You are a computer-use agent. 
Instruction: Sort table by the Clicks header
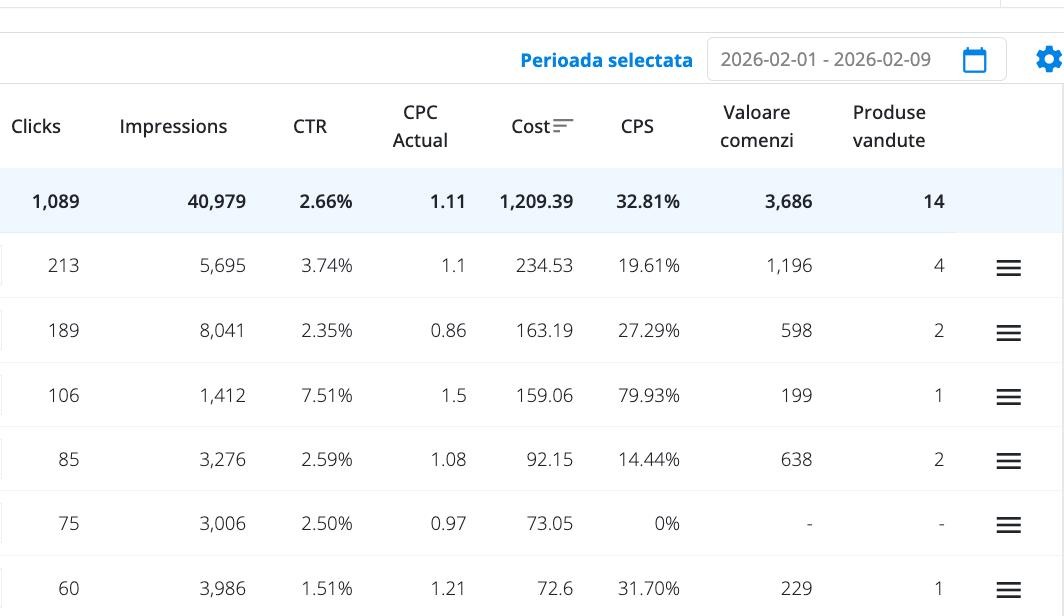(36, 126)
